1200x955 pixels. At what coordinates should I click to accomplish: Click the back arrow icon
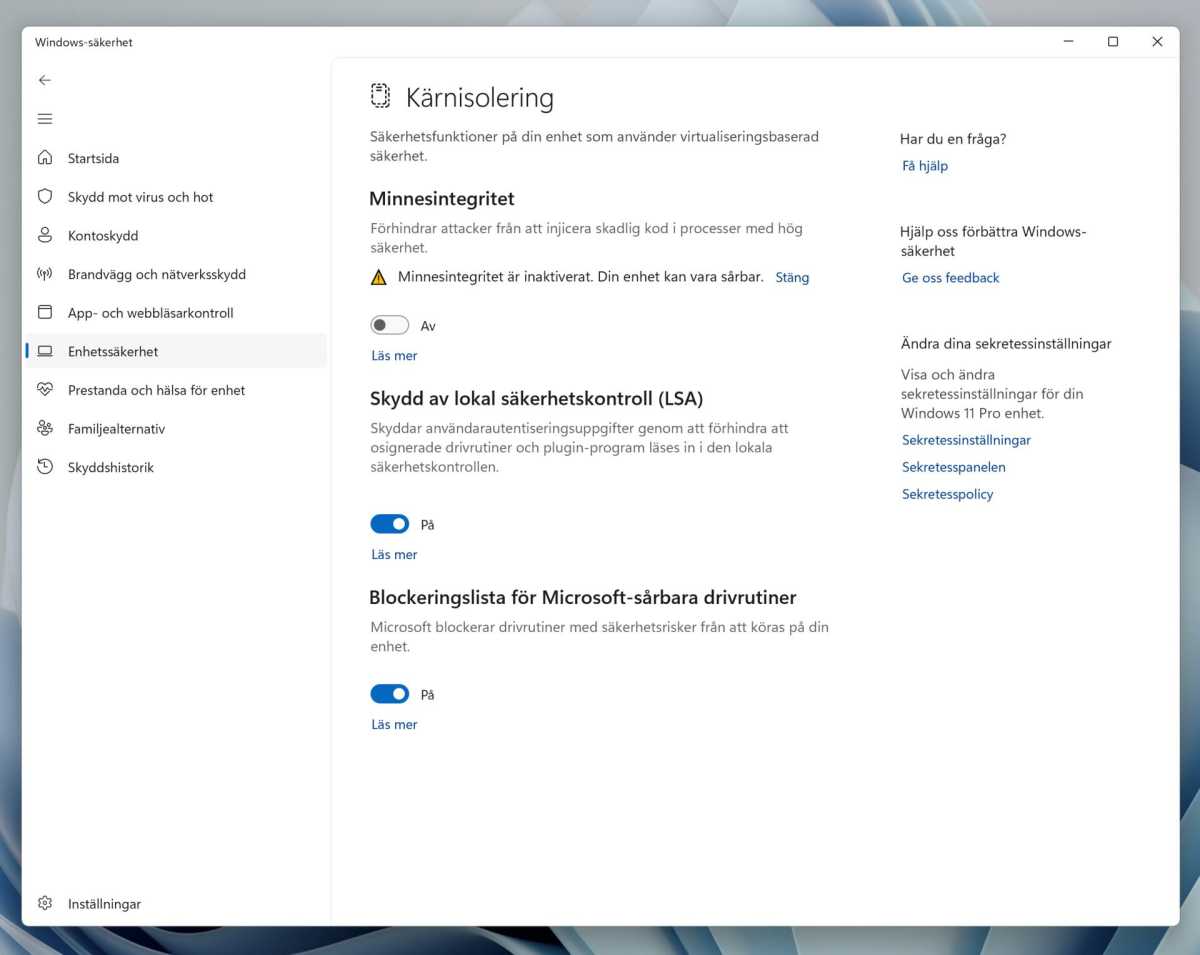pyautogui.click(x=44, y=80)
